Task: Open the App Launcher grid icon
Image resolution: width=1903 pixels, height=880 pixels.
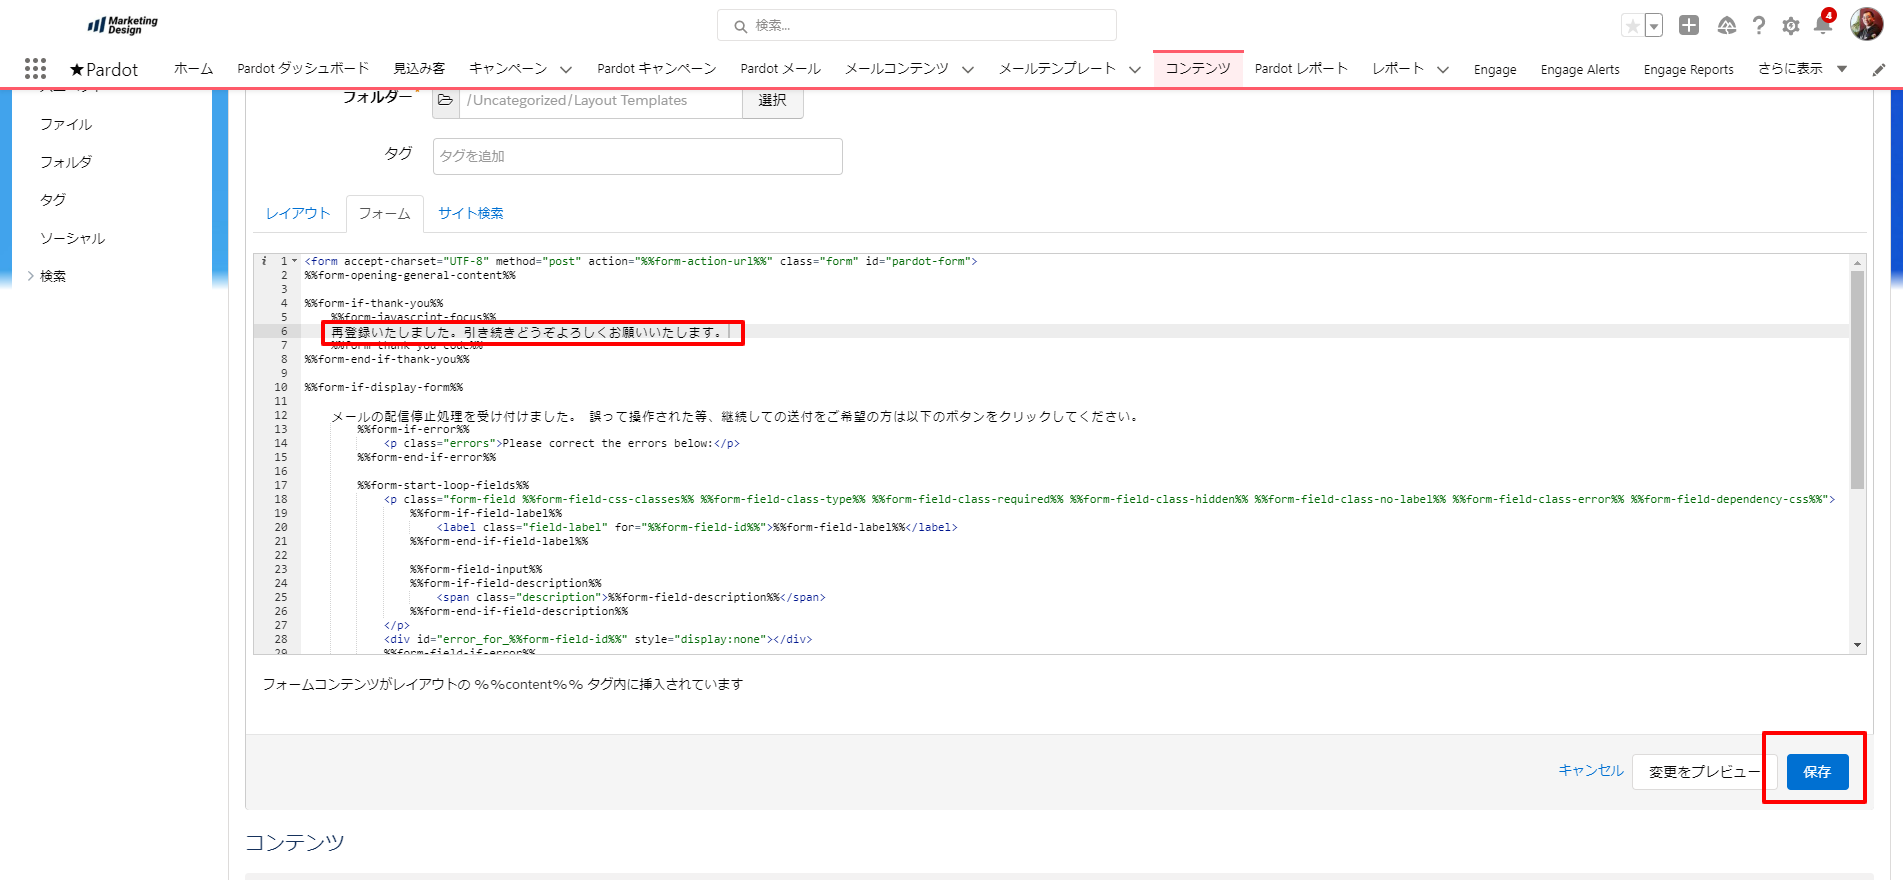Action: click(36, 68)
